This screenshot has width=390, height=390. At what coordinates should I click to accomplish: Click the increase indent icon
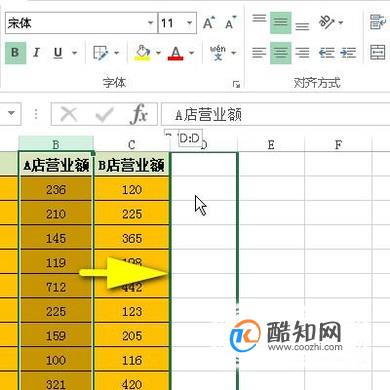(x=348, y=53)
